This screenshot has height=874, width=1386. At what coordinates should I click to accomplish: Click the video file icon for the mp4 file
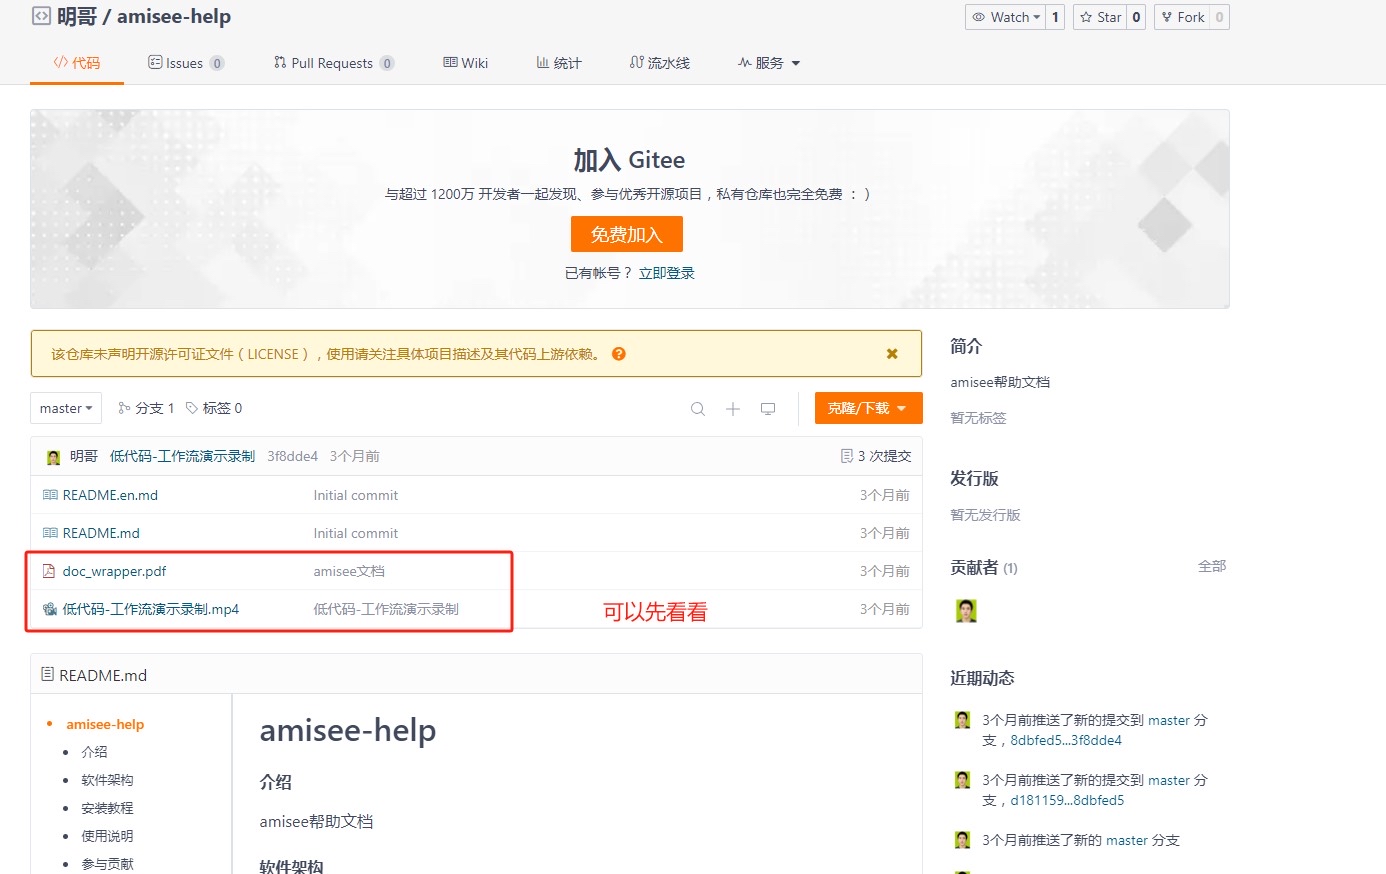[50, 609]
